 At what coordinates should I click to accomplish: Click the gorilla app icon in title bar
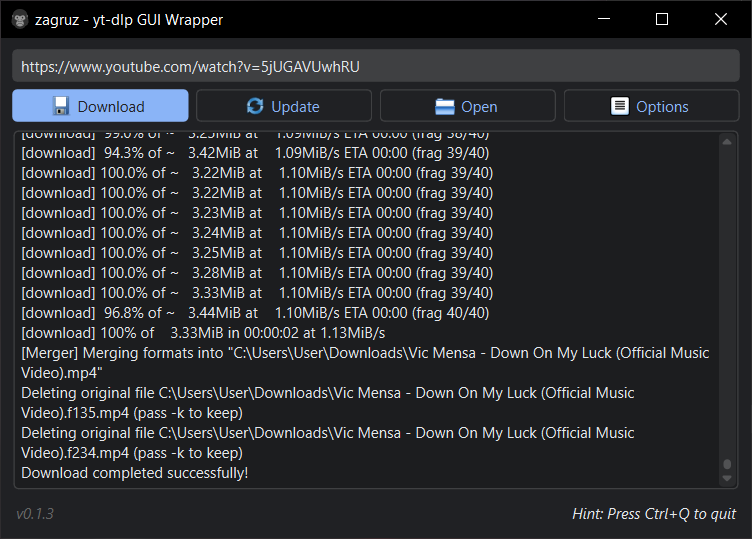[21, 20]
